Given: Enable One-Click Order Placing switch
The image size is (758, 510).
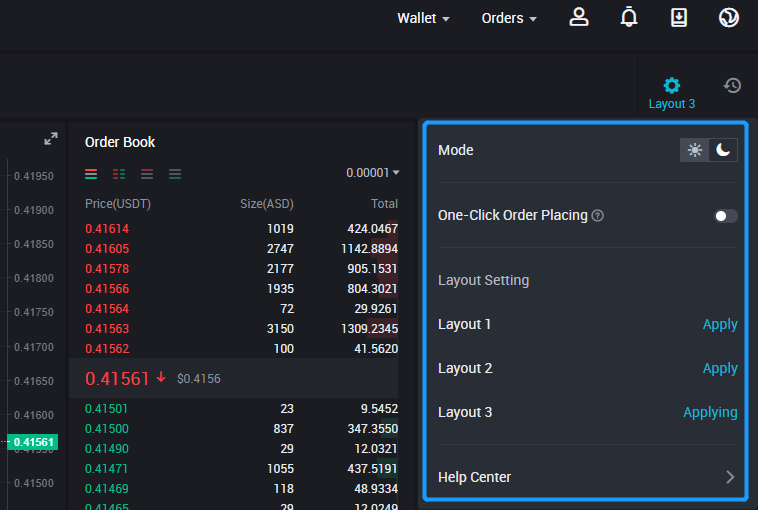Looking at the screenshot, I should [725, 216].
